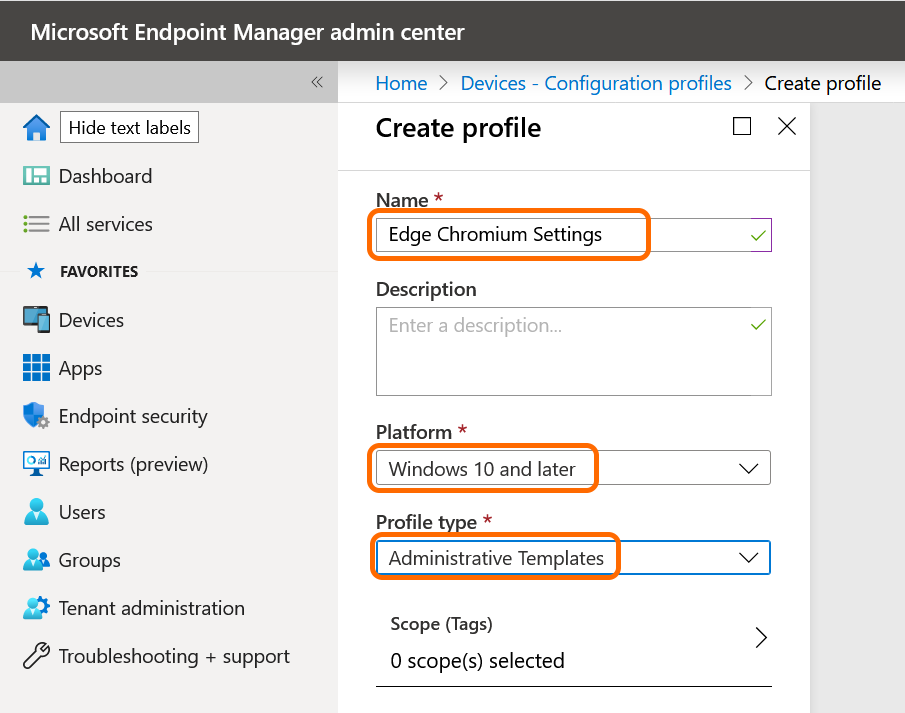905x713 pixels.
Task: Open Troubleshooting + support wrench icon
Action: pos(36,656)
